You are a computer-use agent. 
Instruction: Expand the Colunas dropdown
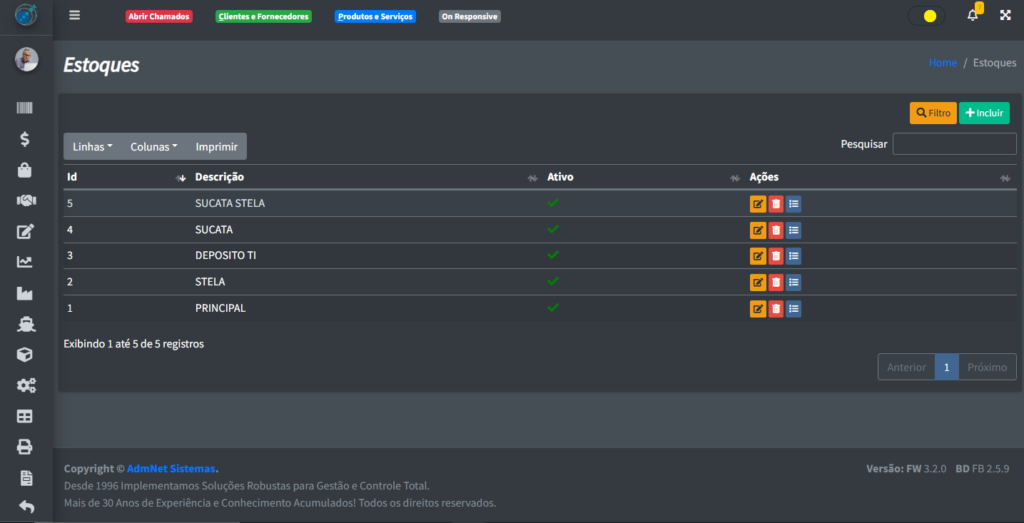pyautogui.click(x=153, y=147)
